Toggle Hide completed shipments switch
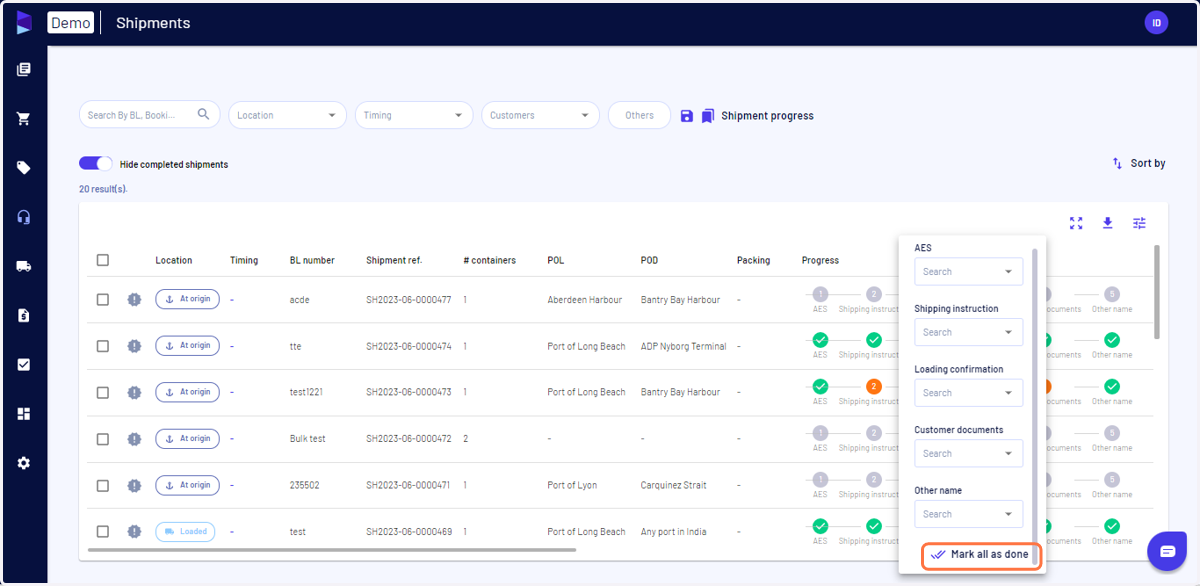 (x=95, y=164)
